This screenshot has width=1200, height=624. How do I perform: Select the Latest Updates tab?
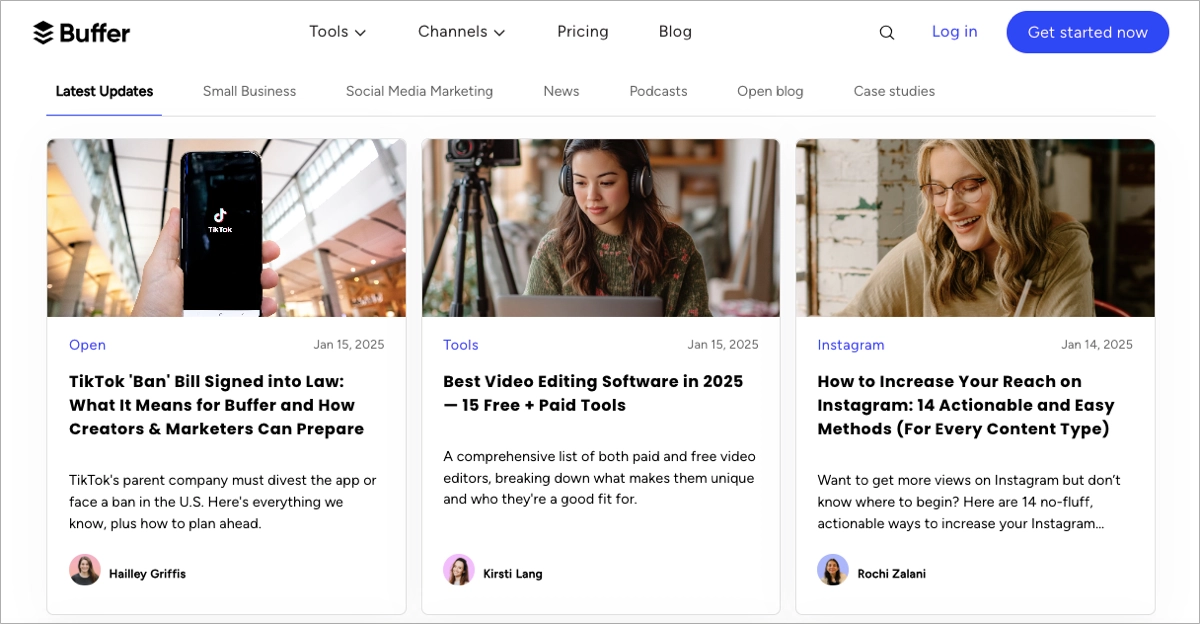(104, 91)
